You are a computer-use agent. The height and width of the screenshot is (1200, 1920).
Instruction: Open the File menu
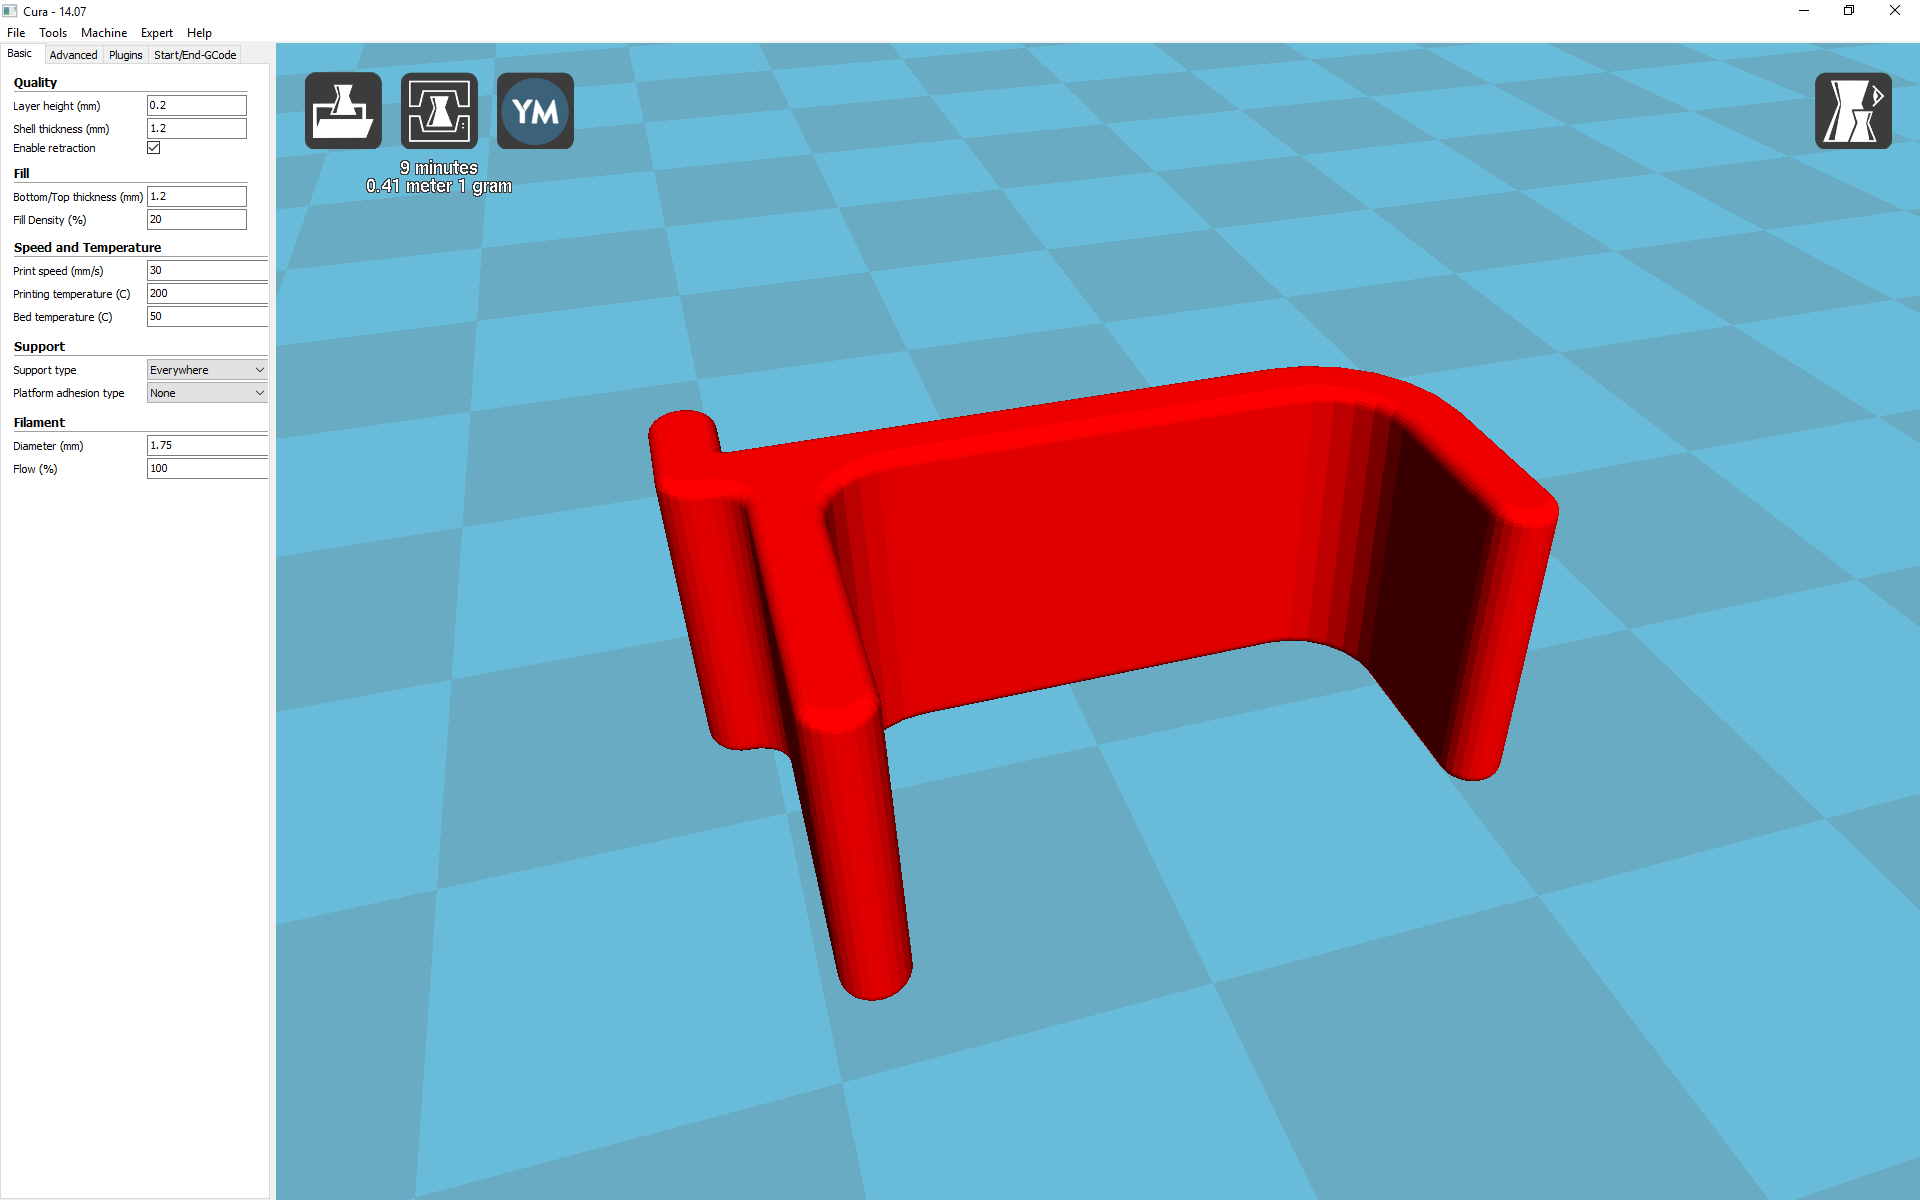click(16, 33)
